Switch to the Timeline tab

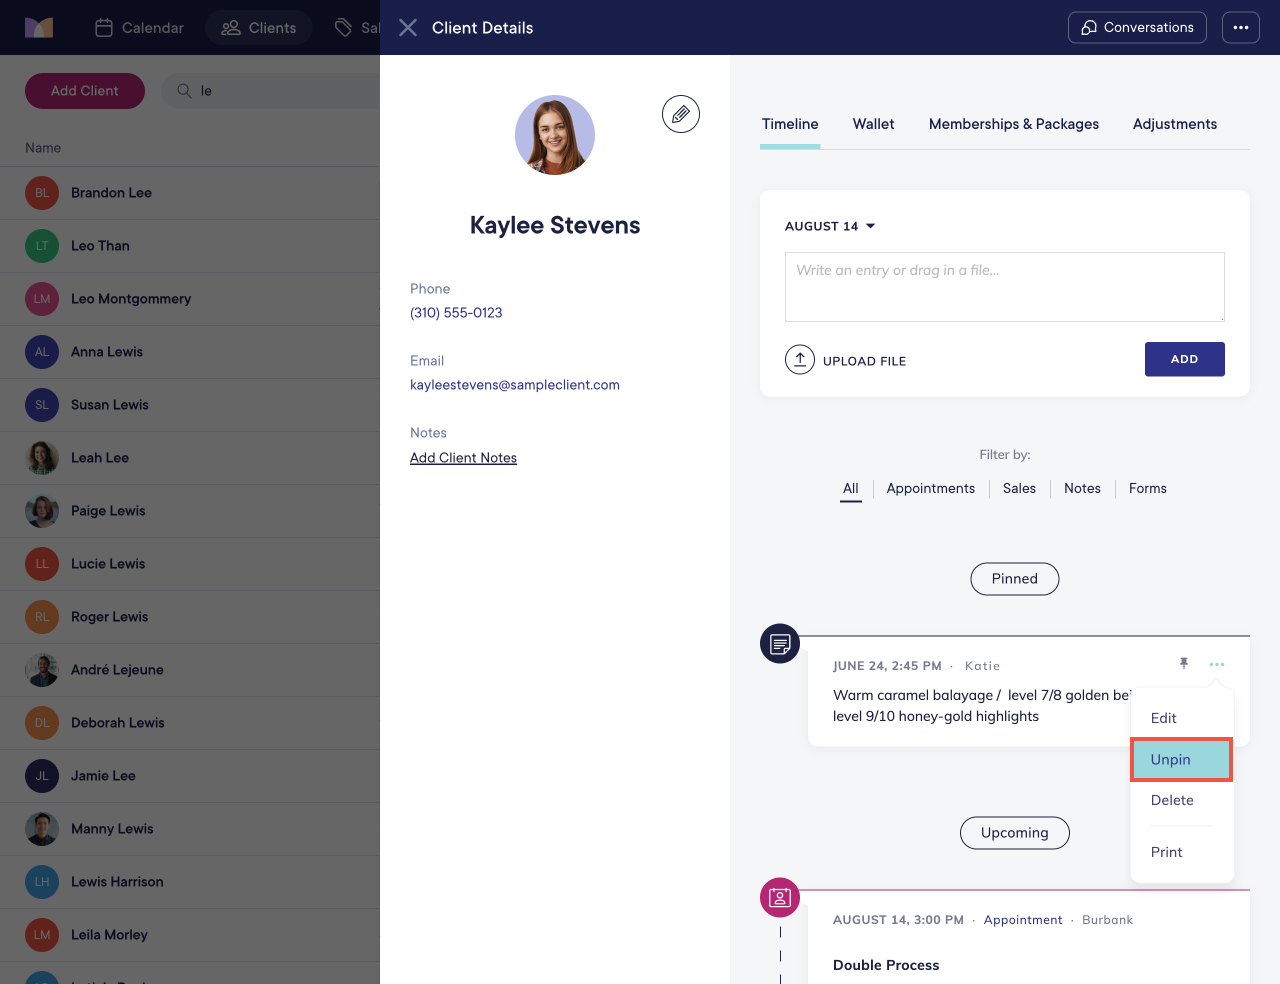(x=790, y=124)
